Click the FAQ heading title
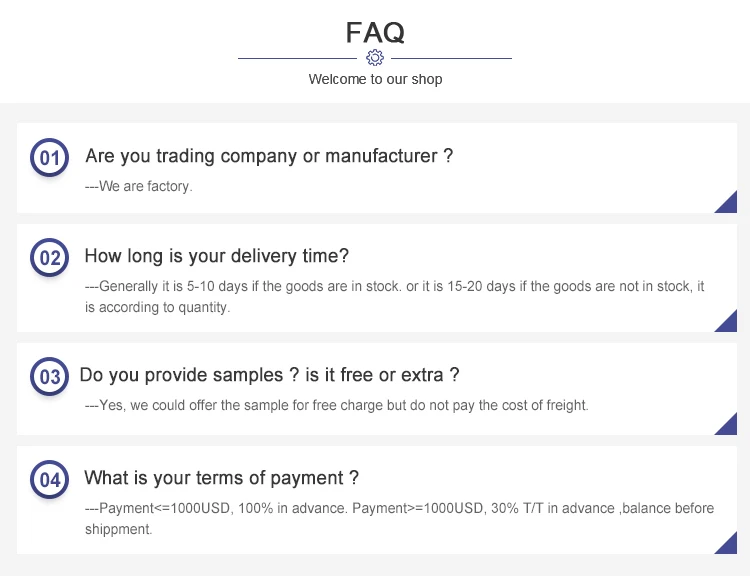The image size is (750, 576). tap(375, 32)
